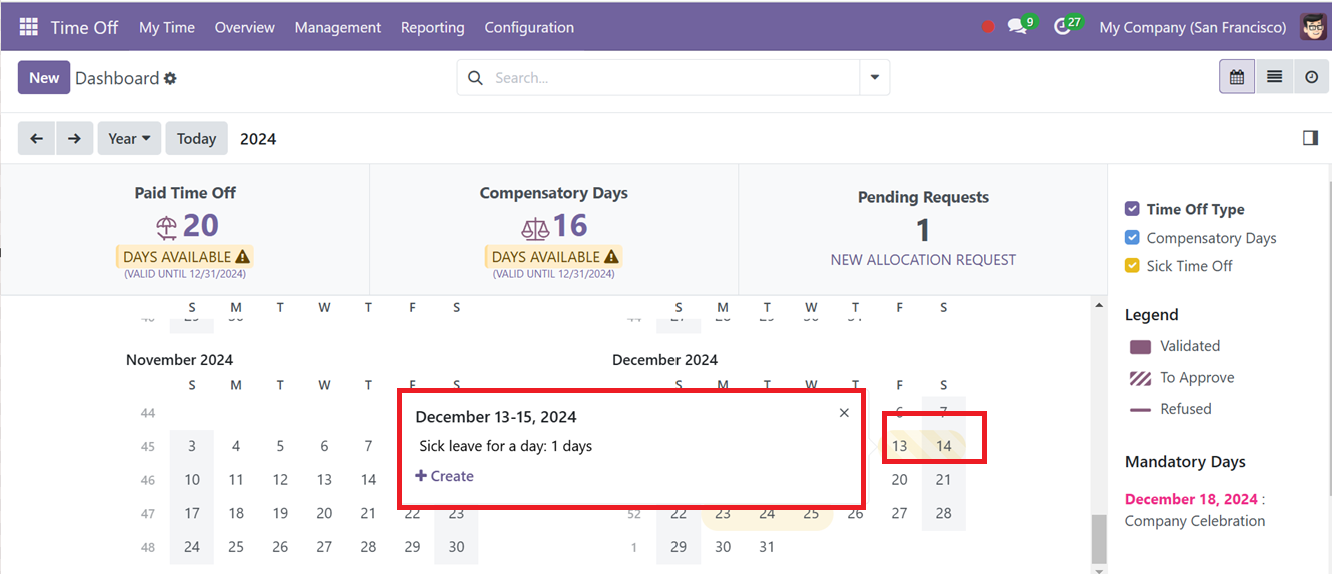The width and height of the screenshot is (1332, 574).
Task: Select November 12 date cell
Action: (280, 480)
